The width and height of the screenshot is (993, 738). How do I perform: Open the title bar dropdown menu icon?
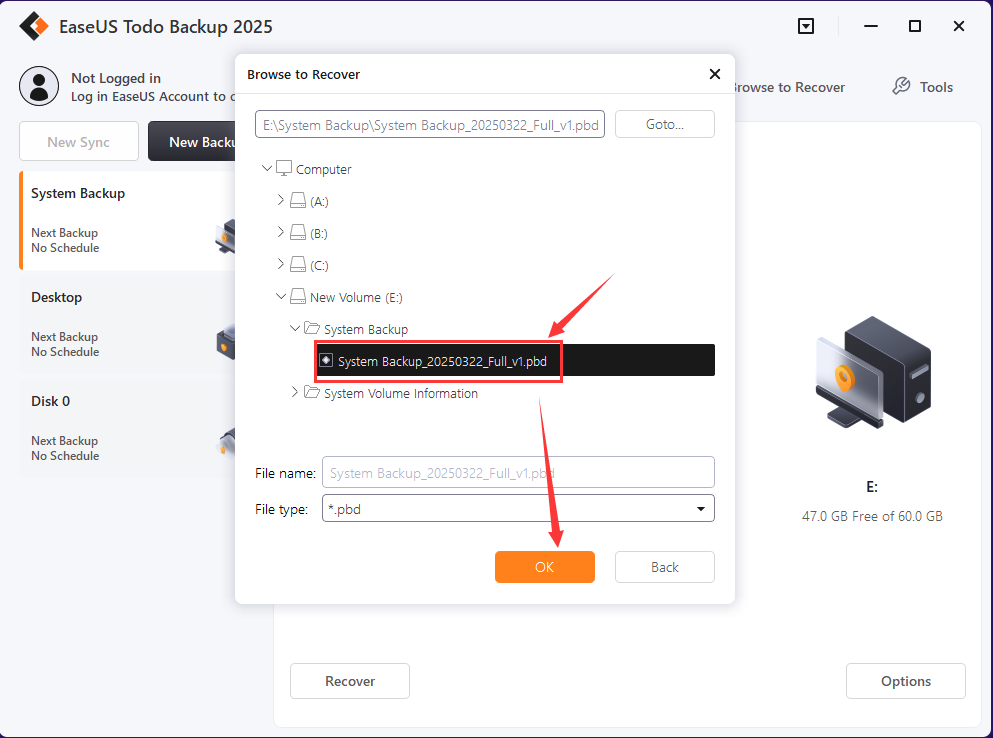point(806,26)
